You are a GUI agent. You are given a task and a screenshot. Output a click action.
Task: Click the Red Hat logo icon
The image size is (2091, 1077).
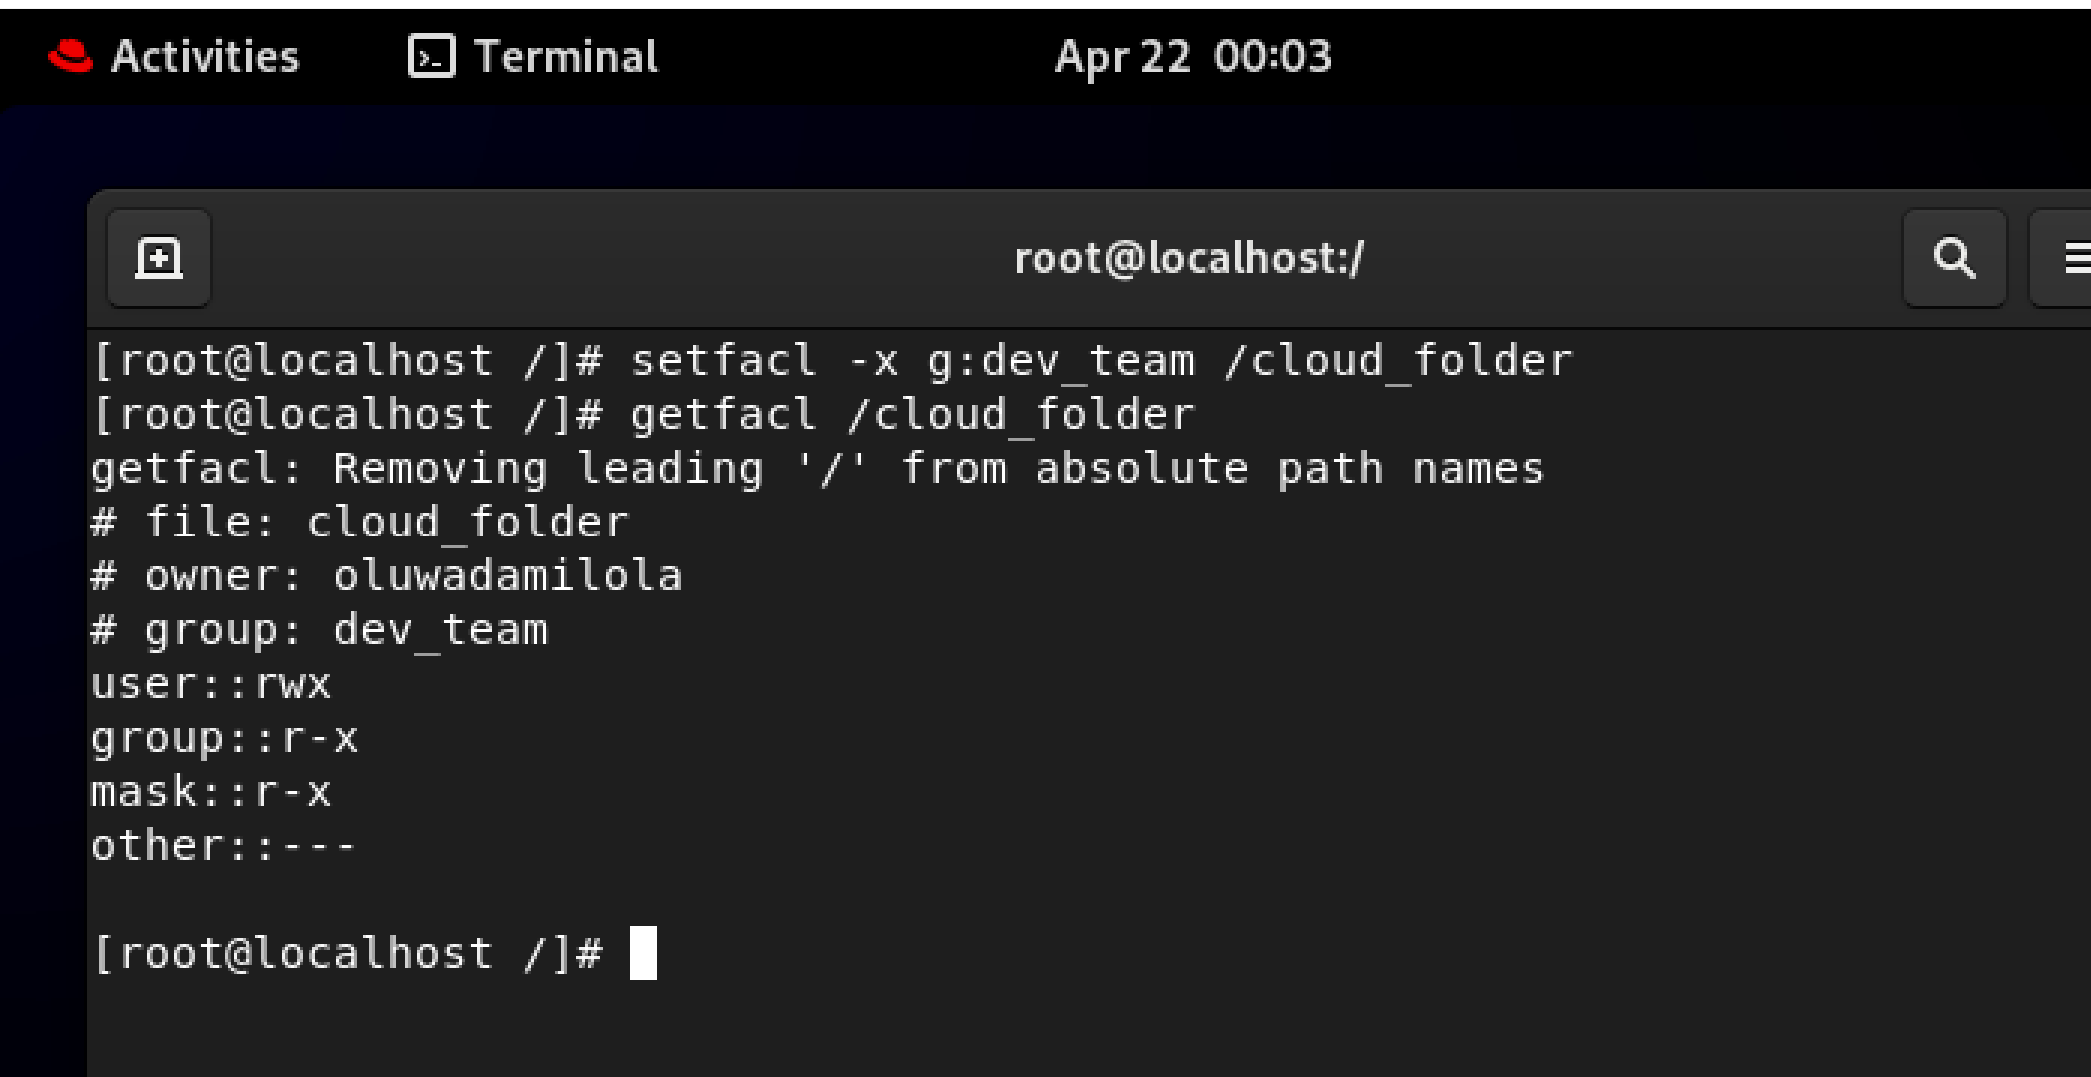coord(70,56)
